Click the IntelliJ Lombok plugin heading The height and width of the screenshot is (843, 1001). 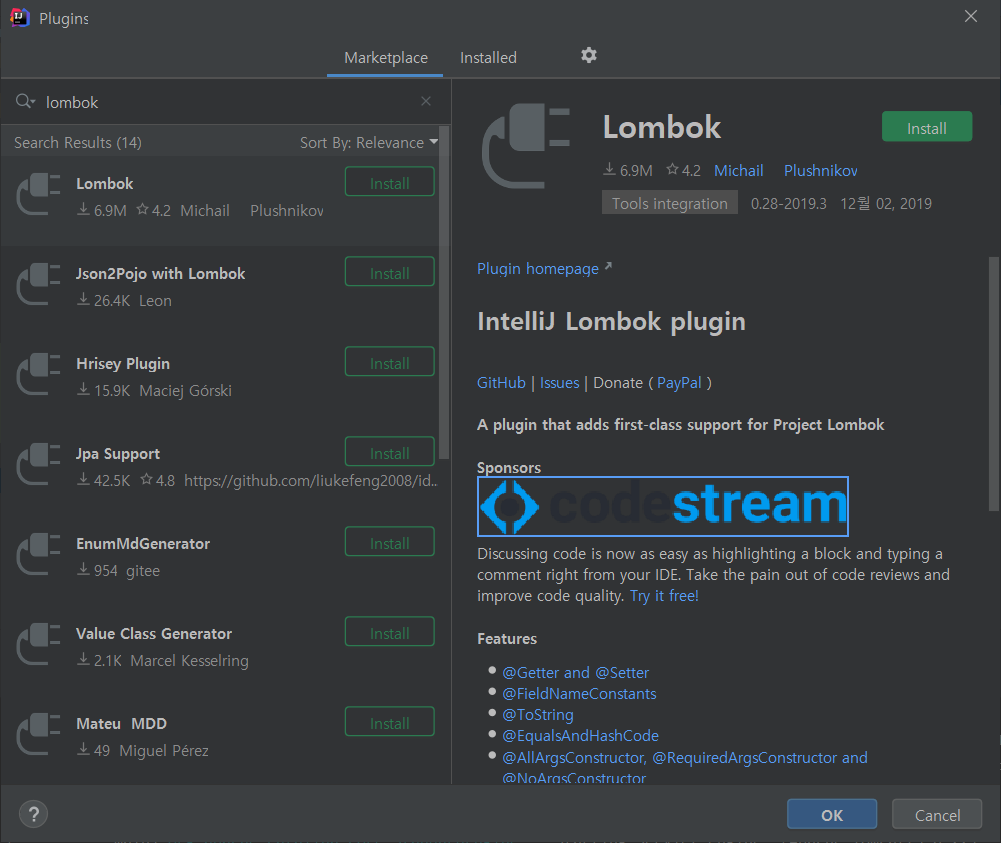coord(611,321)
